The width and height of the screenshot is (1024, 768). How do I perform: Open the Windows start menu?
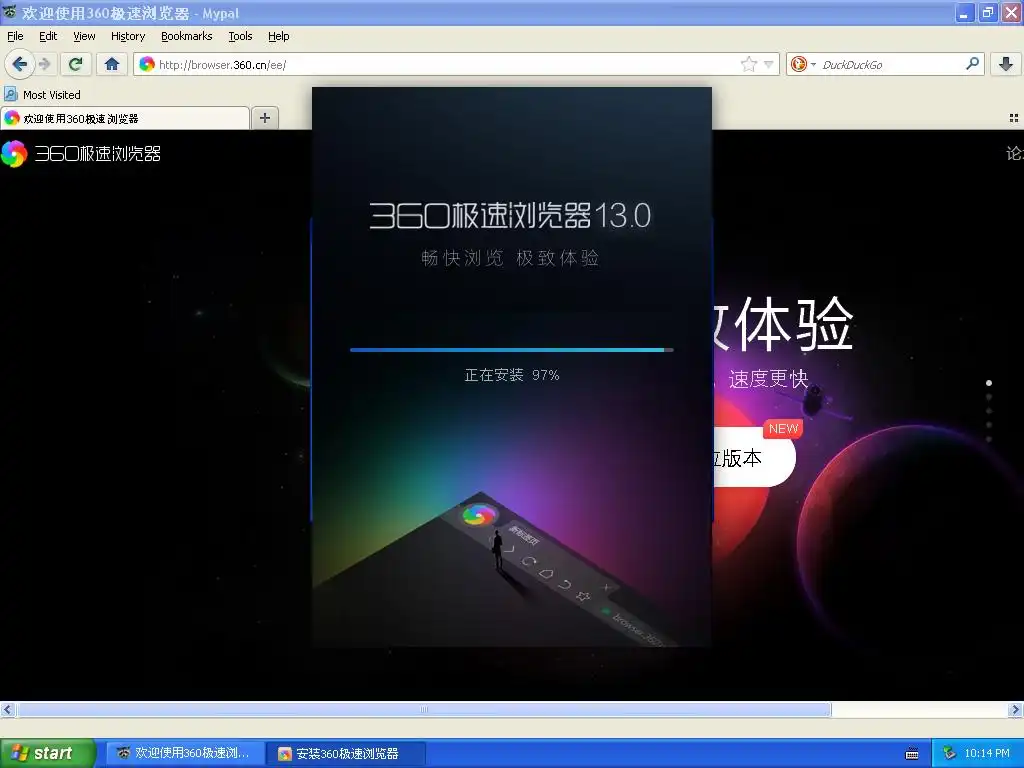click(x=47, y=753)
